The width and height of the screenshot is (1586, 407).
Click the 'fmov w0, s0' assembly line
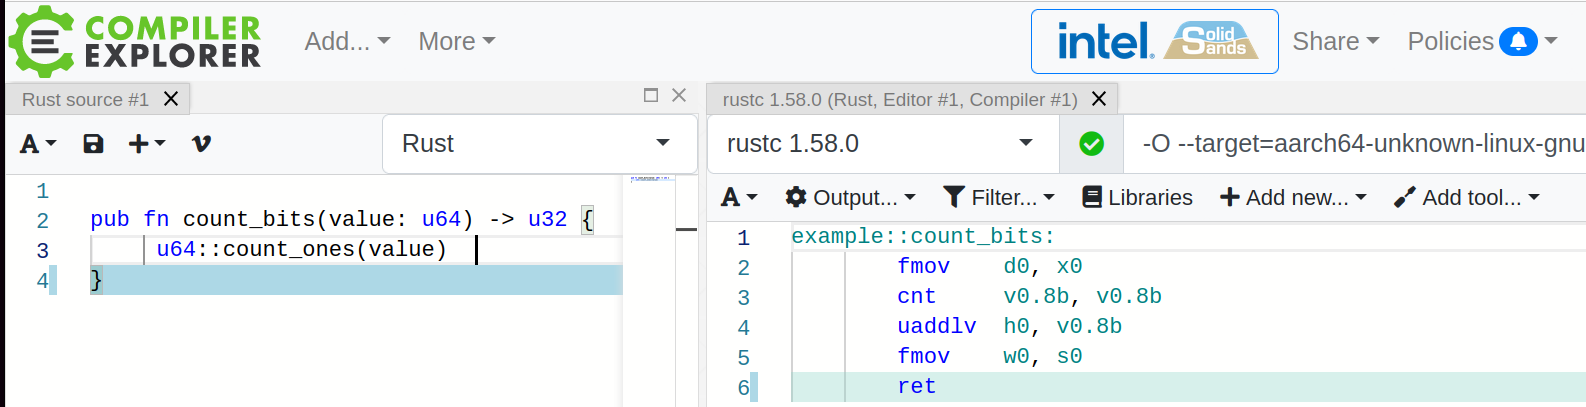point(990,357)
